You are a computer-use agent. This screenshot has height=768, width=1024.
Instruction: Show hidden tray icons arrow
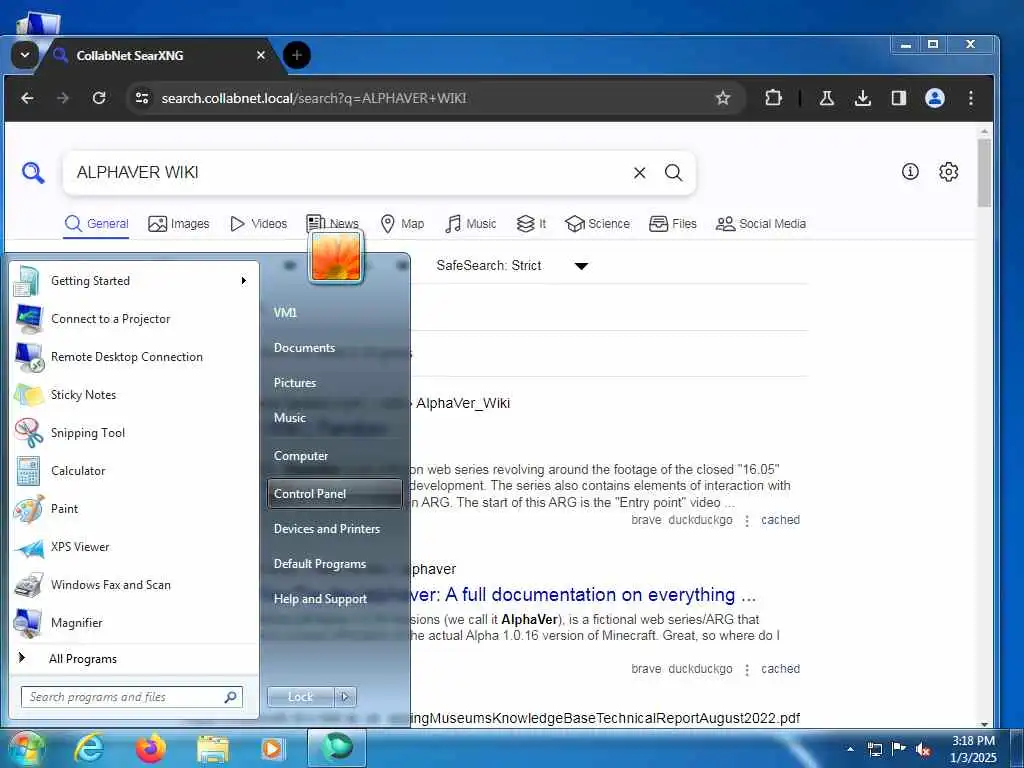(850, 749)
